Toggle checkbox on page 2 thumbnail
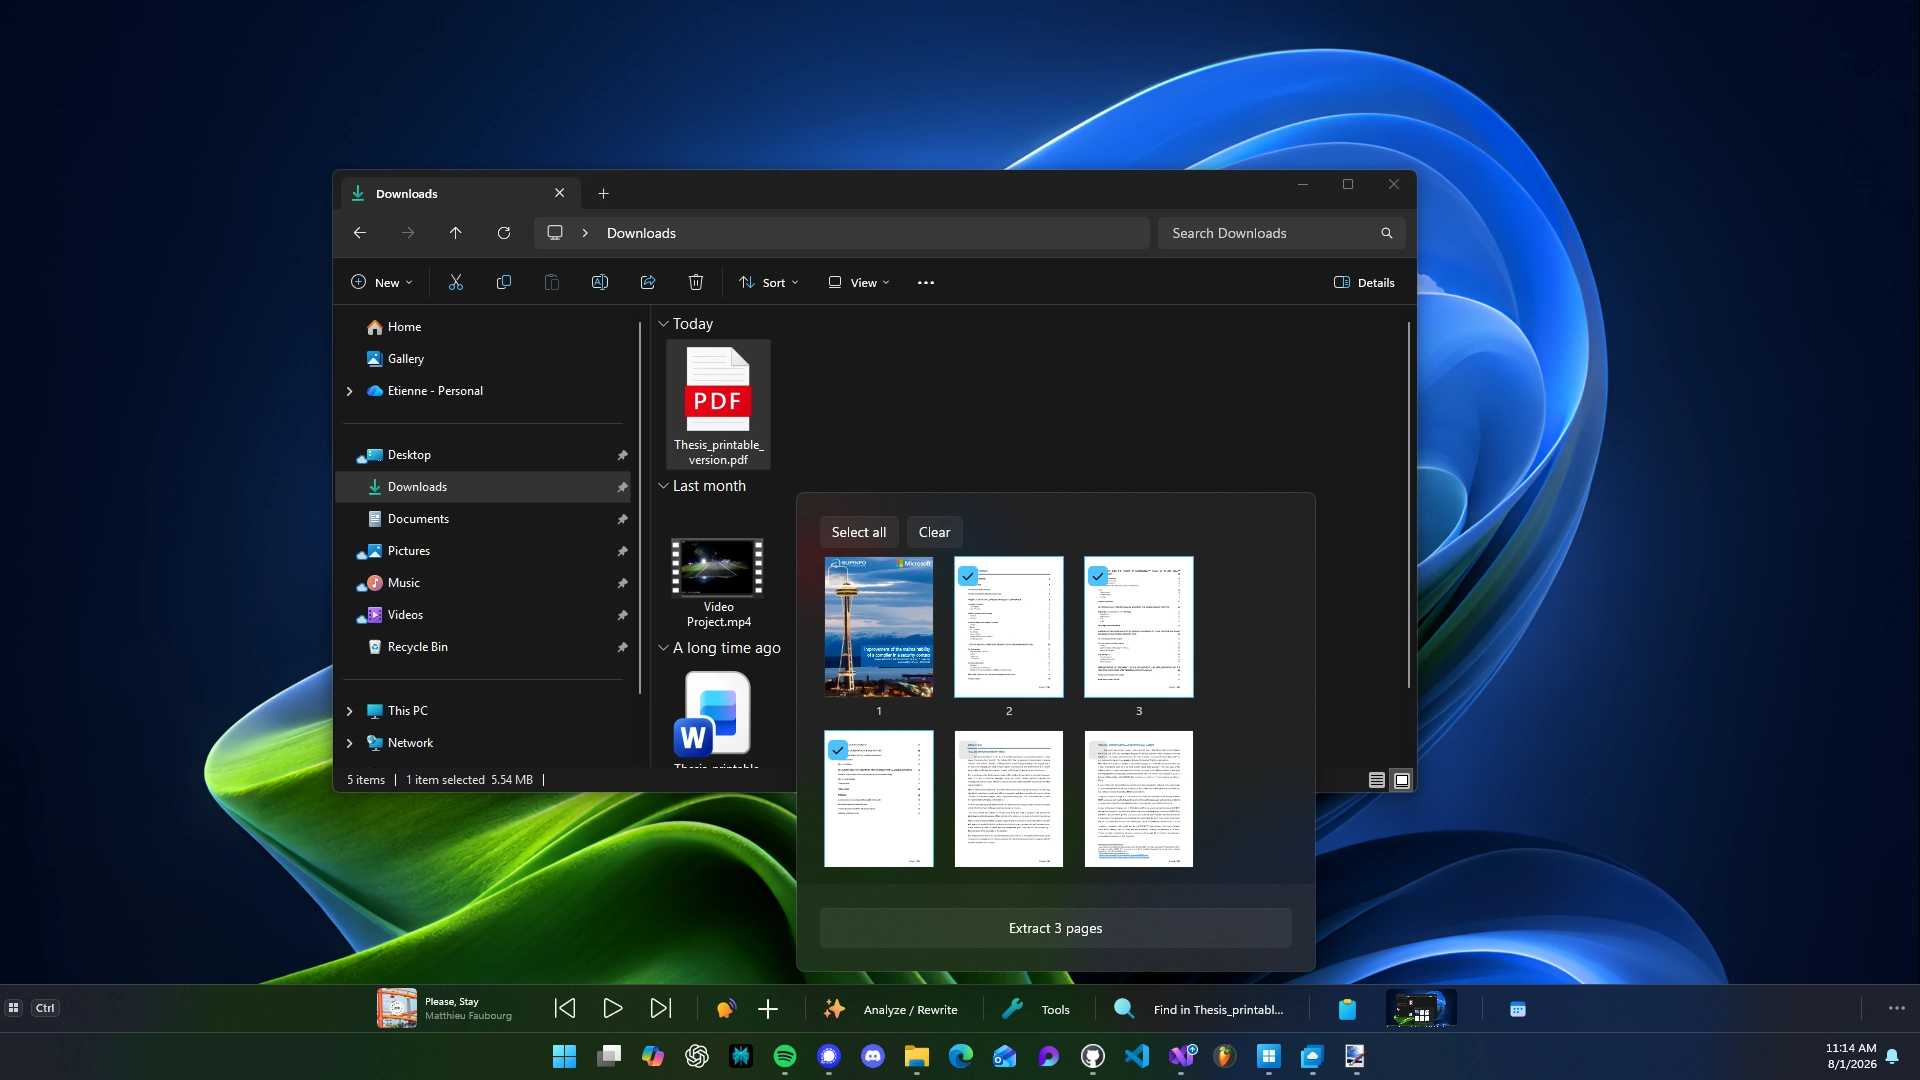This screenshot has height=1080, width=1920. point(968,576)
